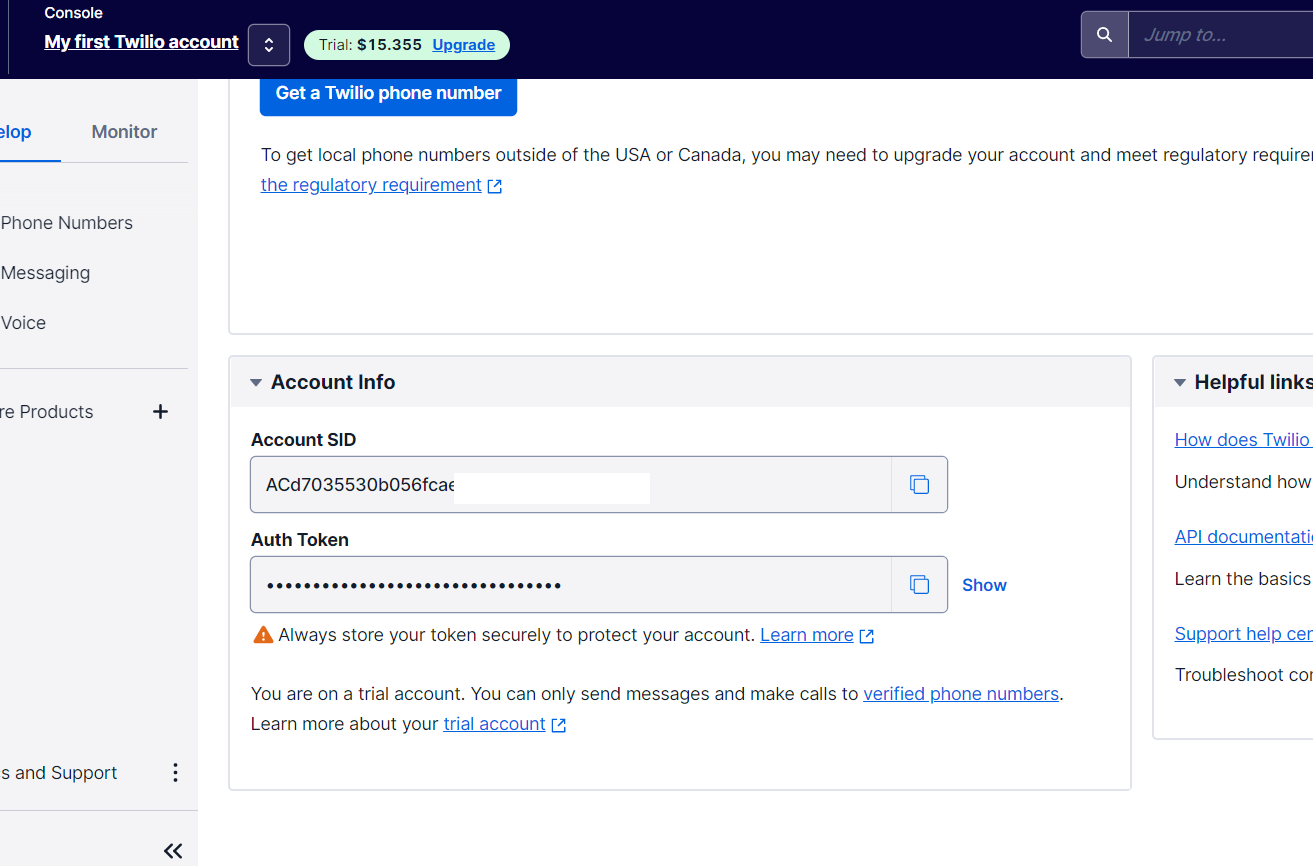Screen dimensions: 1313x866
Task: Click Get a Twilio phone number
Action: [x=388, y=93]
